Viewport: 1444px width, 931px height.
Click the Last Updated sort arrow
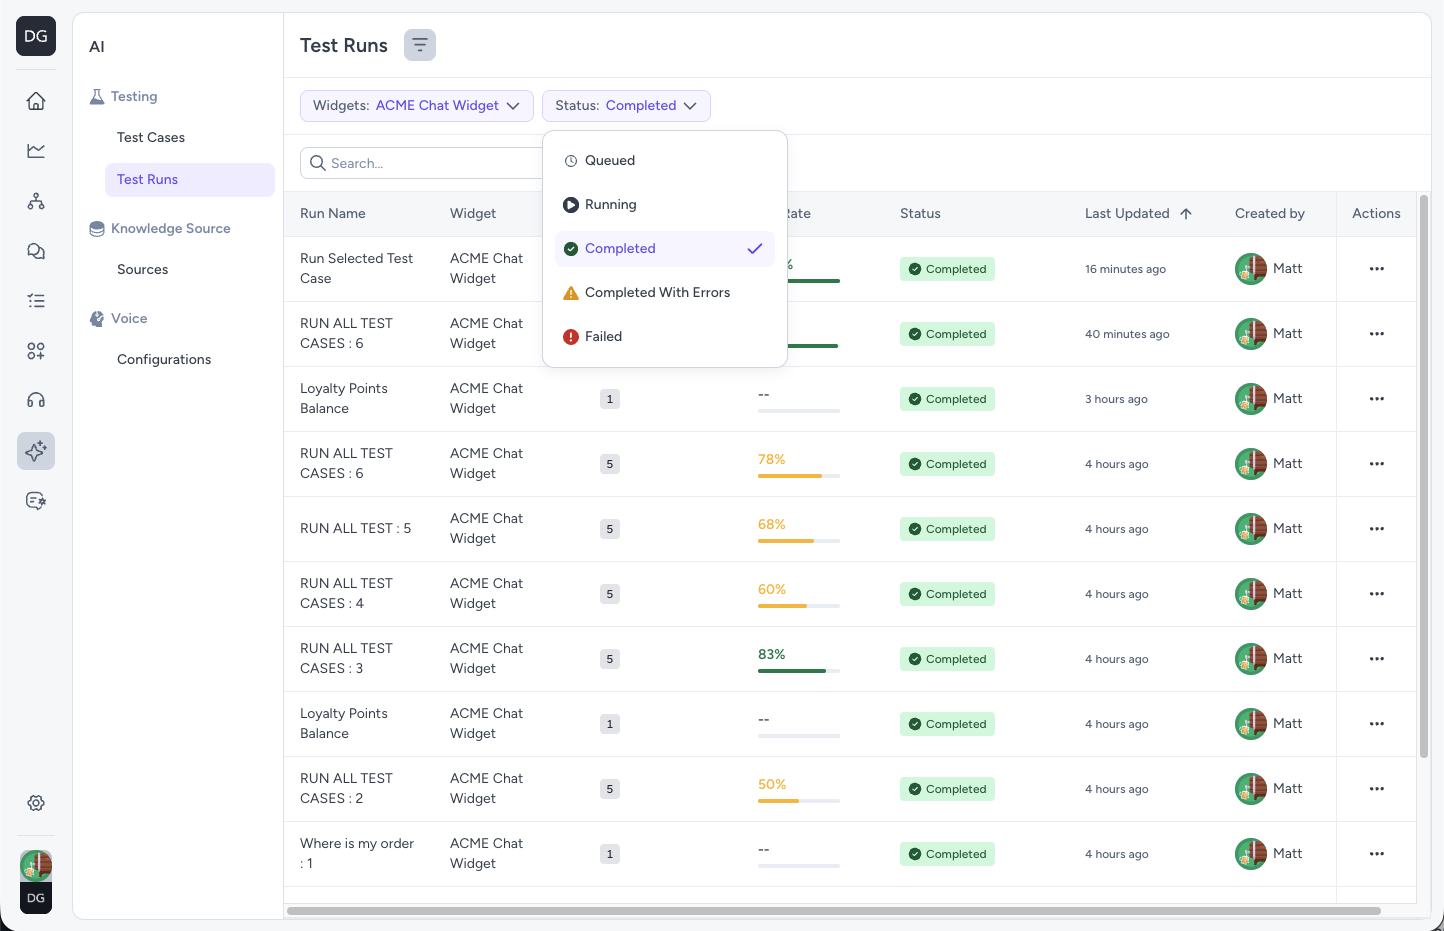(1186, 213)
